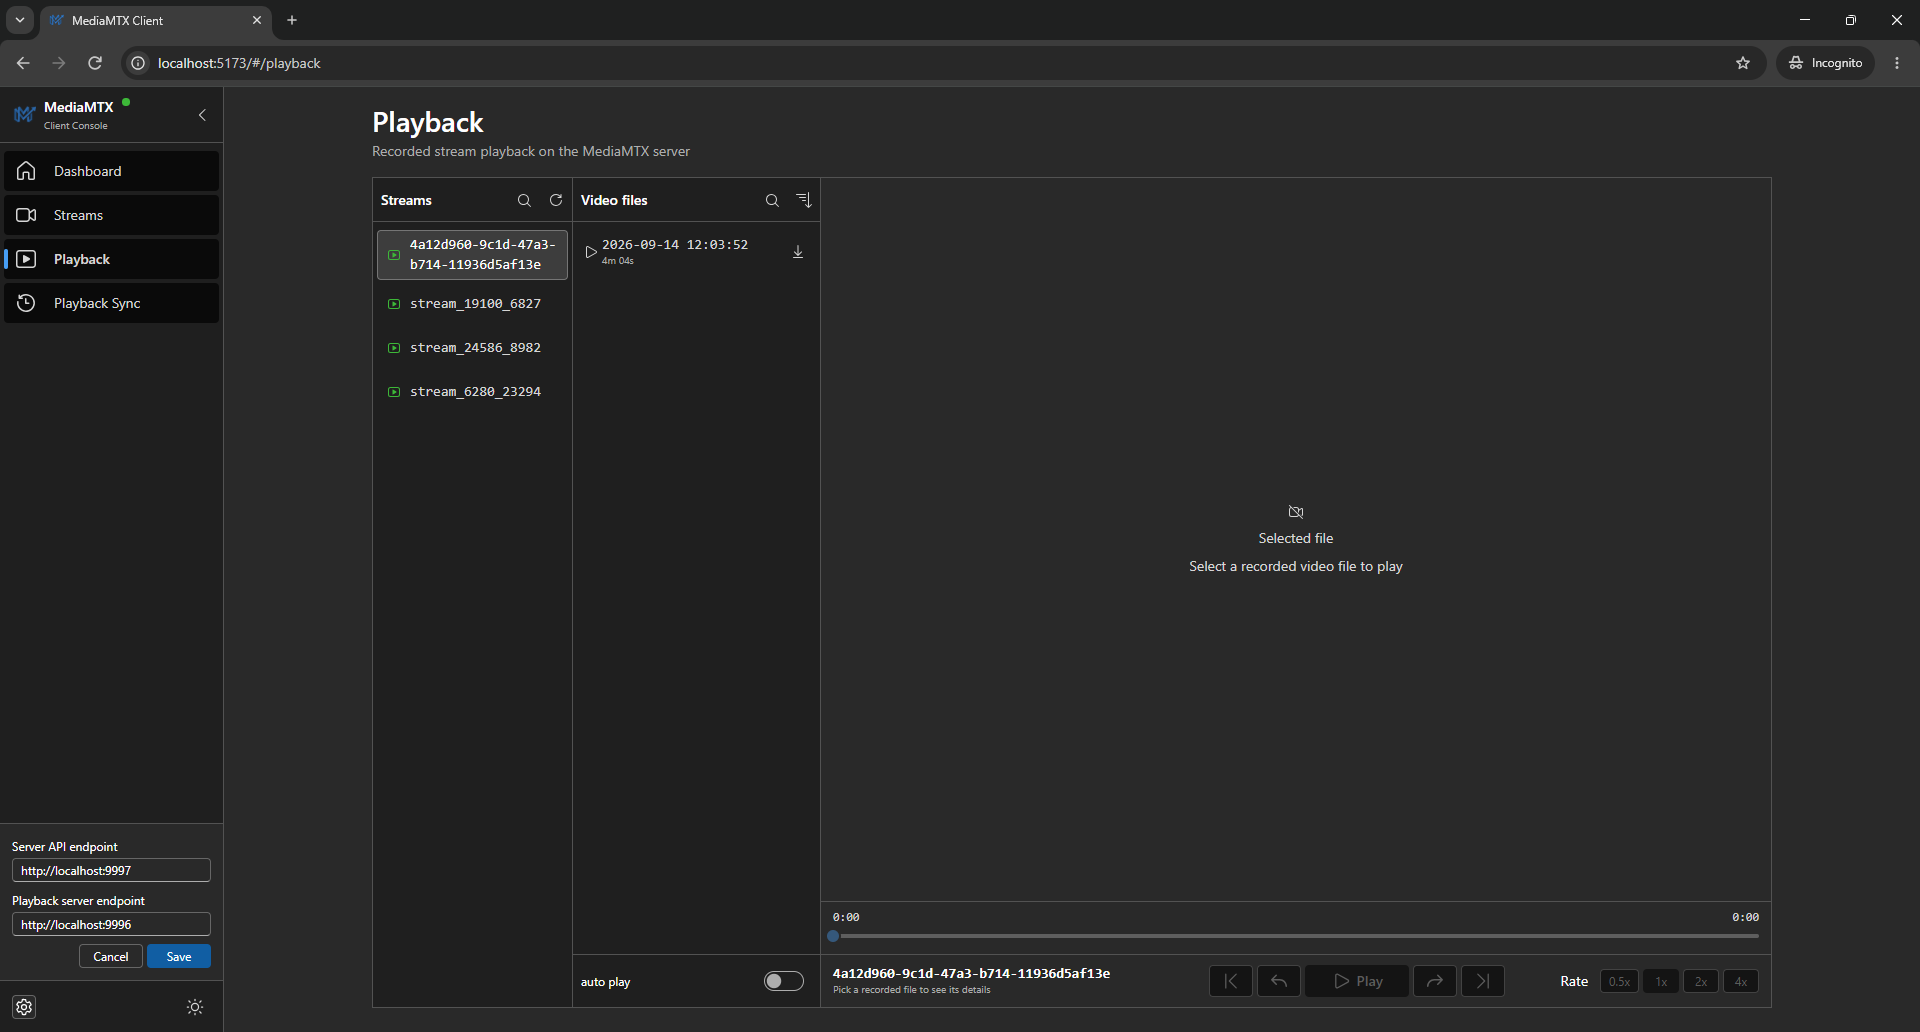Jump to next file button
1920x1032 pixels.
1483,981
